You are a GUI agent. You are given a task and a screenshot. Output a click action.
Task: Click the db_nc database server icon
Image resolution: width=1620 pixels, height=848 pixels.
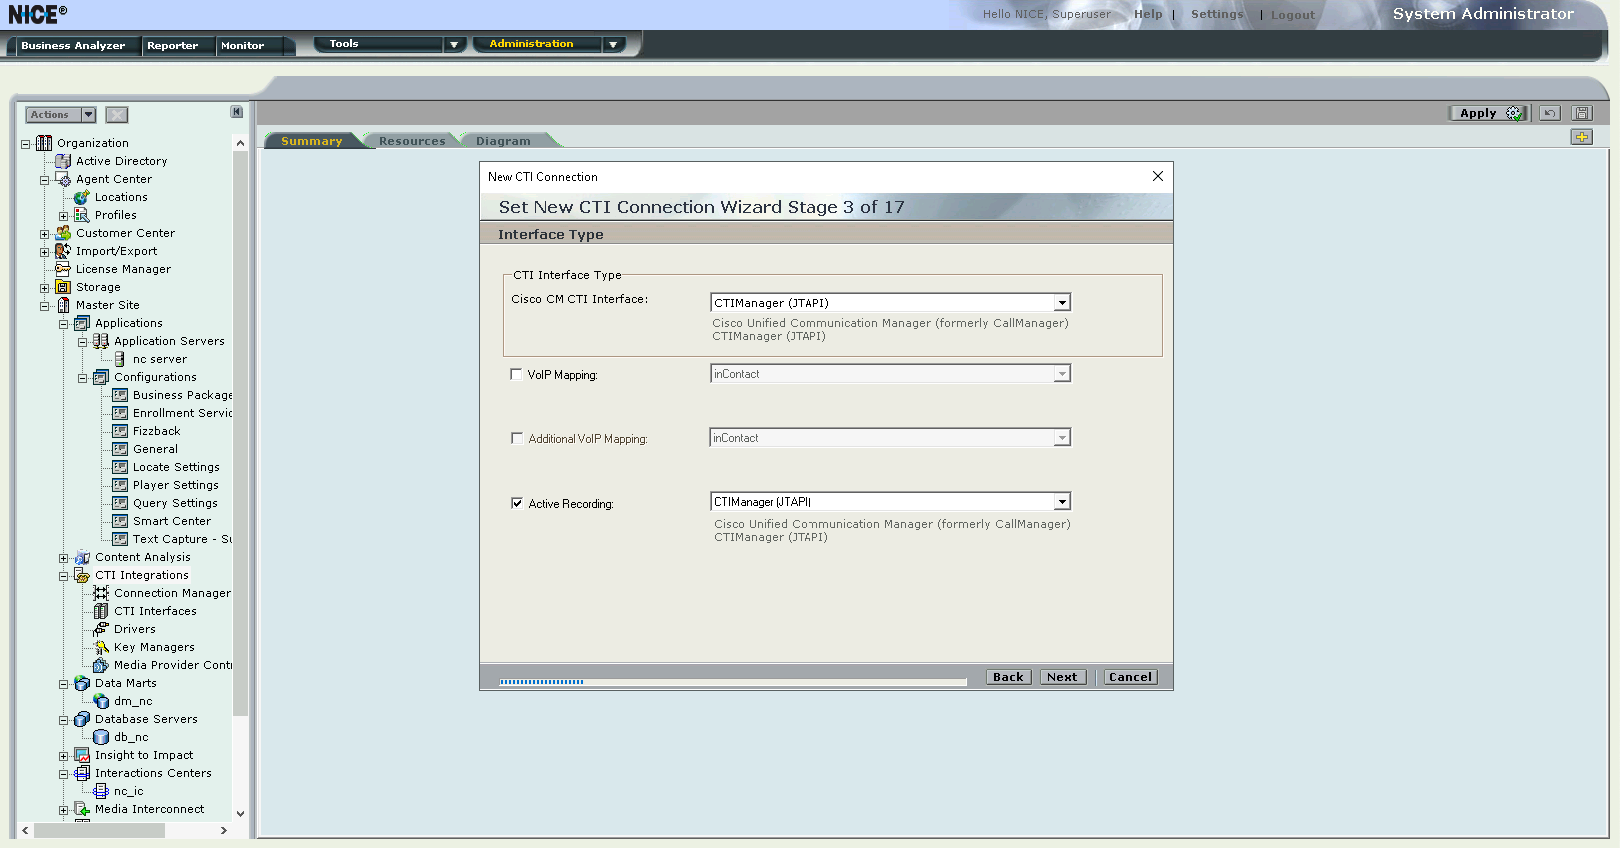click(x=101, y=737)
